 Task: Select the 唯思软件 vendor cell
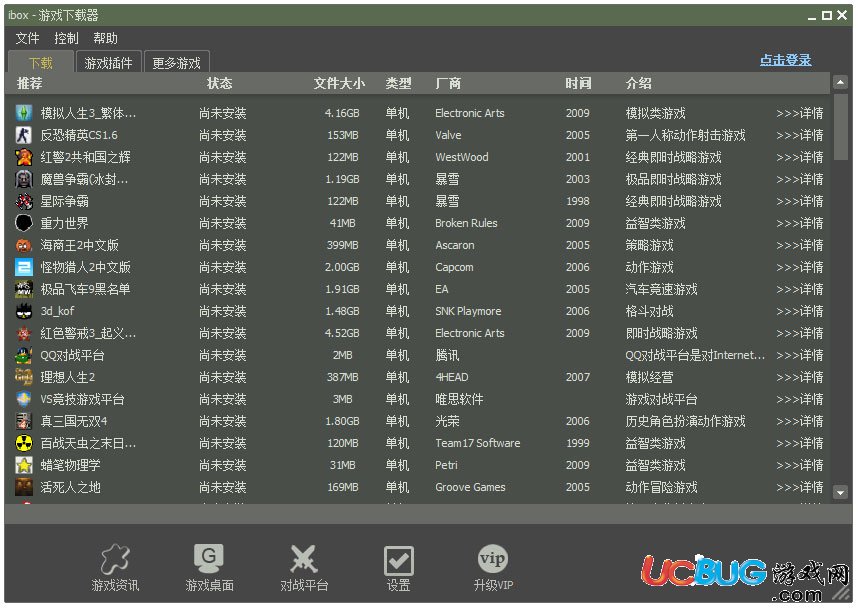pos(459,399)
